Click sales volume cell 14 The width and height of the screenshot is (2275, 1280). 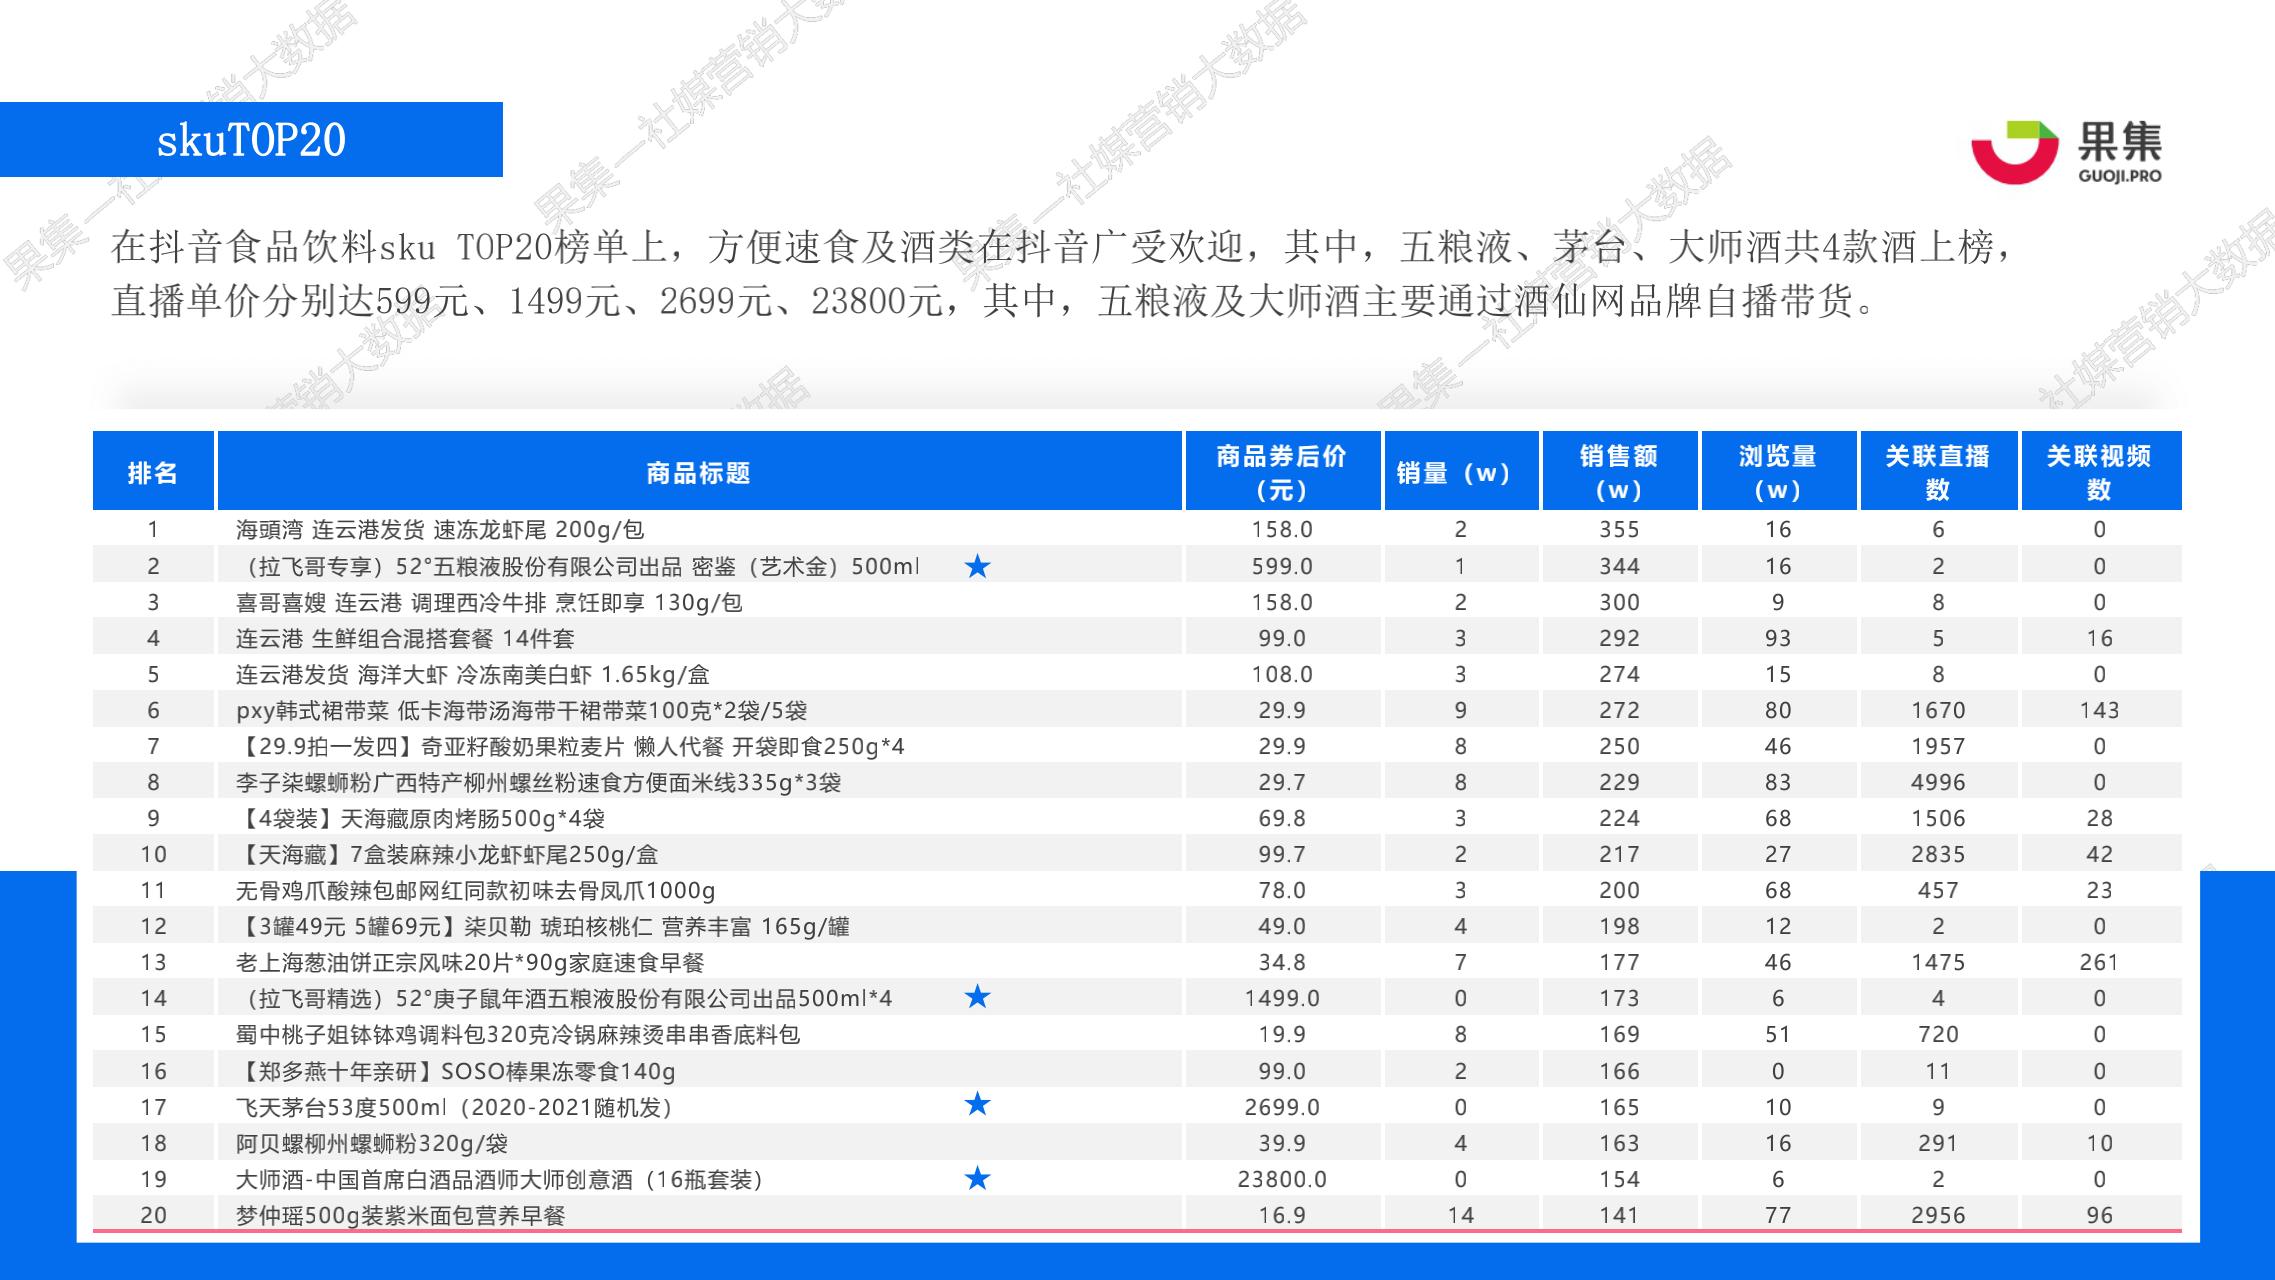point(1461,1216)
